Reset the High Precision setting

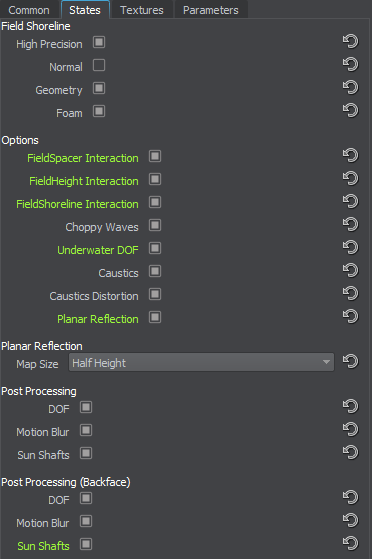click(351, 41)
